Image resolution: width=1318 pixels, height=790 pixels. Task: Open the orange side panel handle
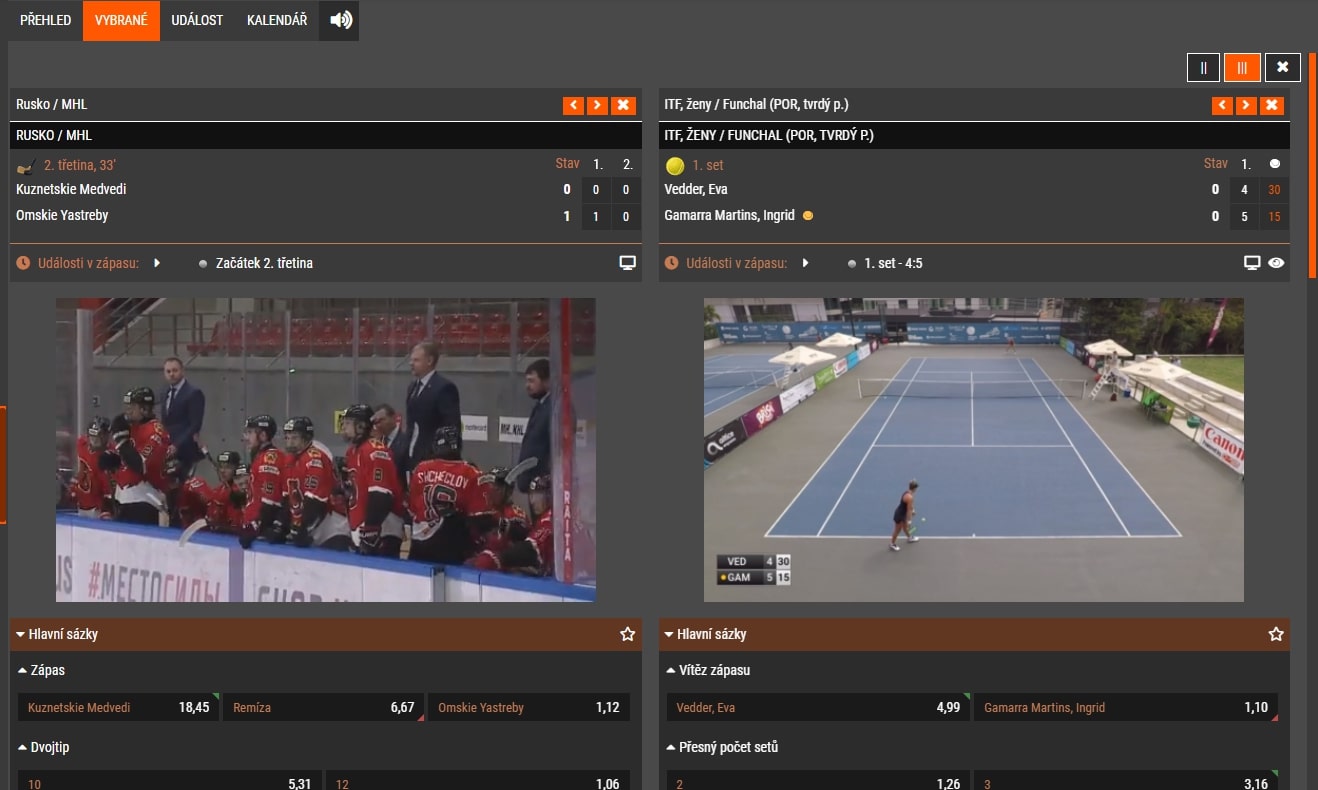[3, 465]
